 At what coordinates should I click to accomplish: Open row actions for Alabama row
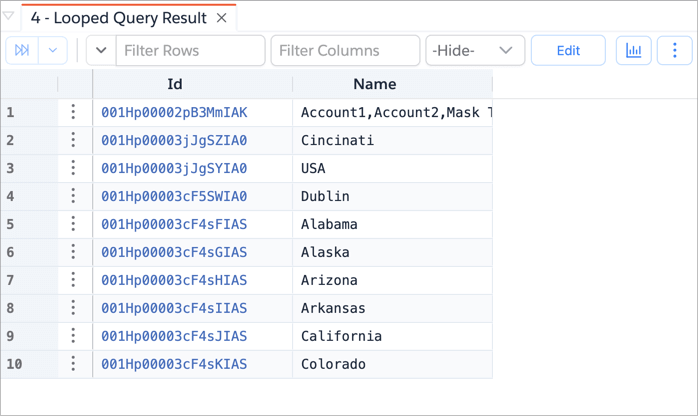pyautogui.click(x=73, y=224)
